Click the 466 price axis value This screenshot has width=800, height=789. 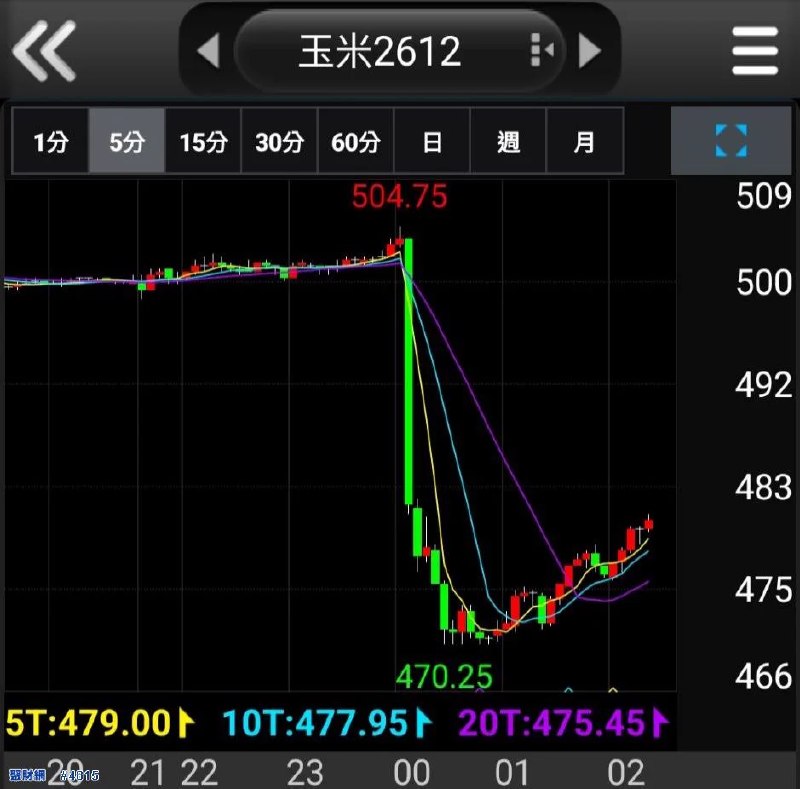pos(763,676)
